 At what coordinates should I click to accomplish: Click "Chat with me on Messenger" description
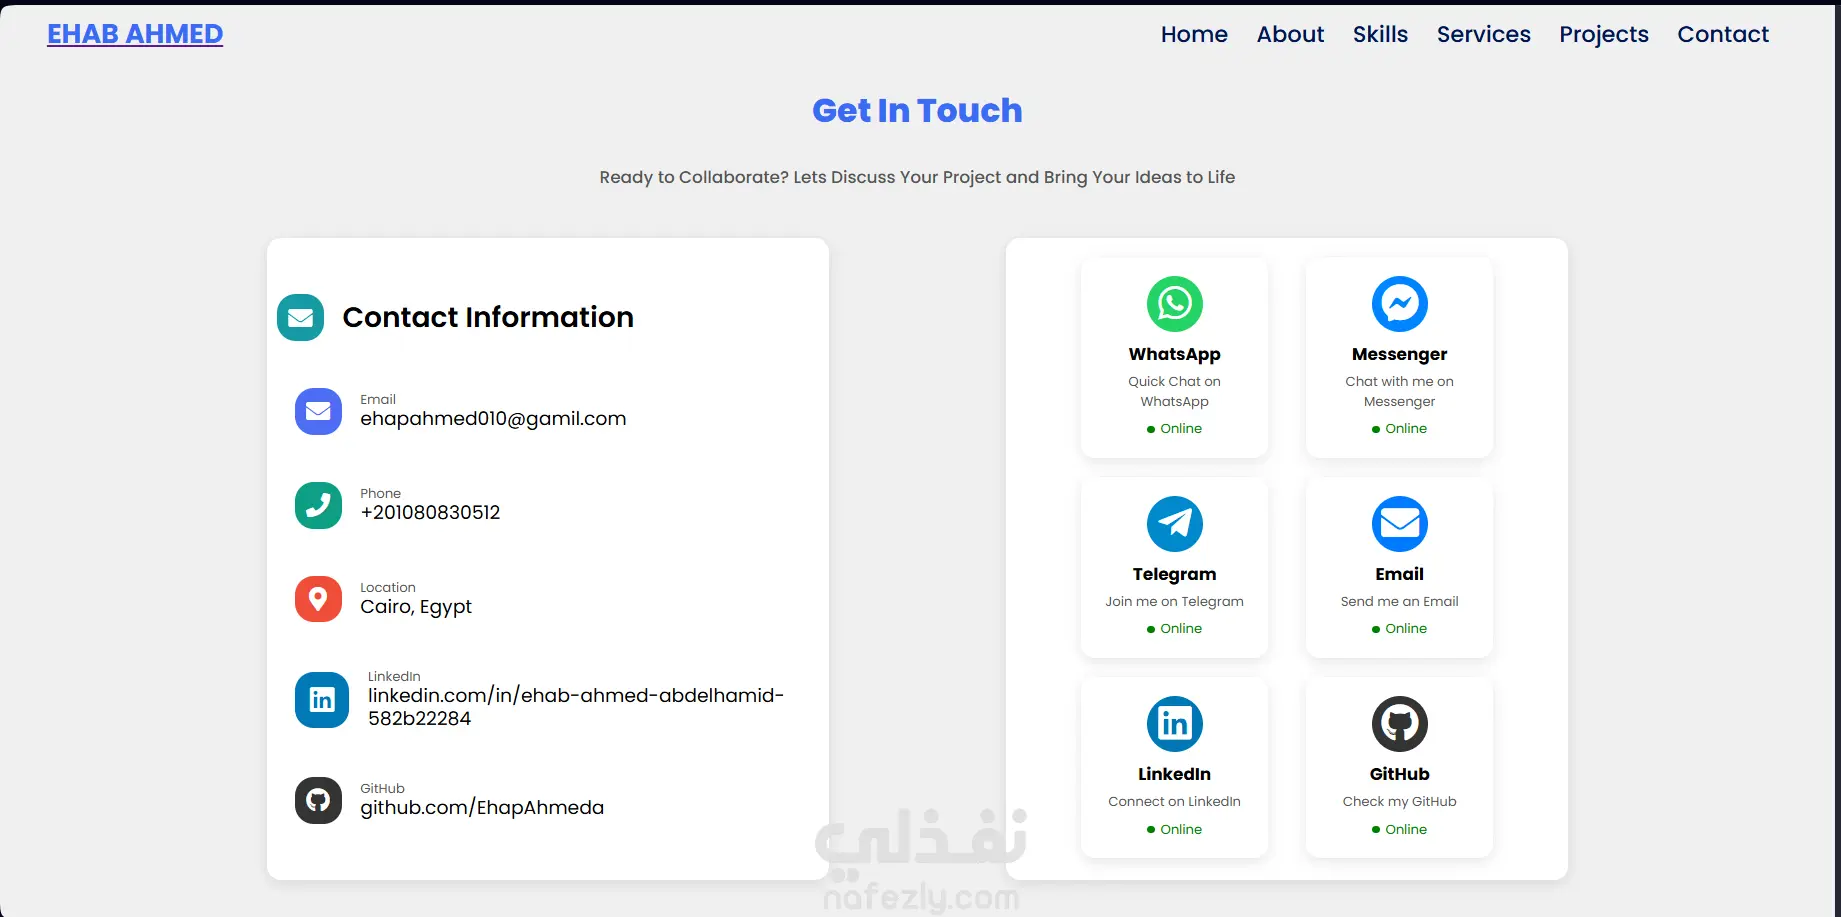pyautogui.click(x=1400, y=391)
